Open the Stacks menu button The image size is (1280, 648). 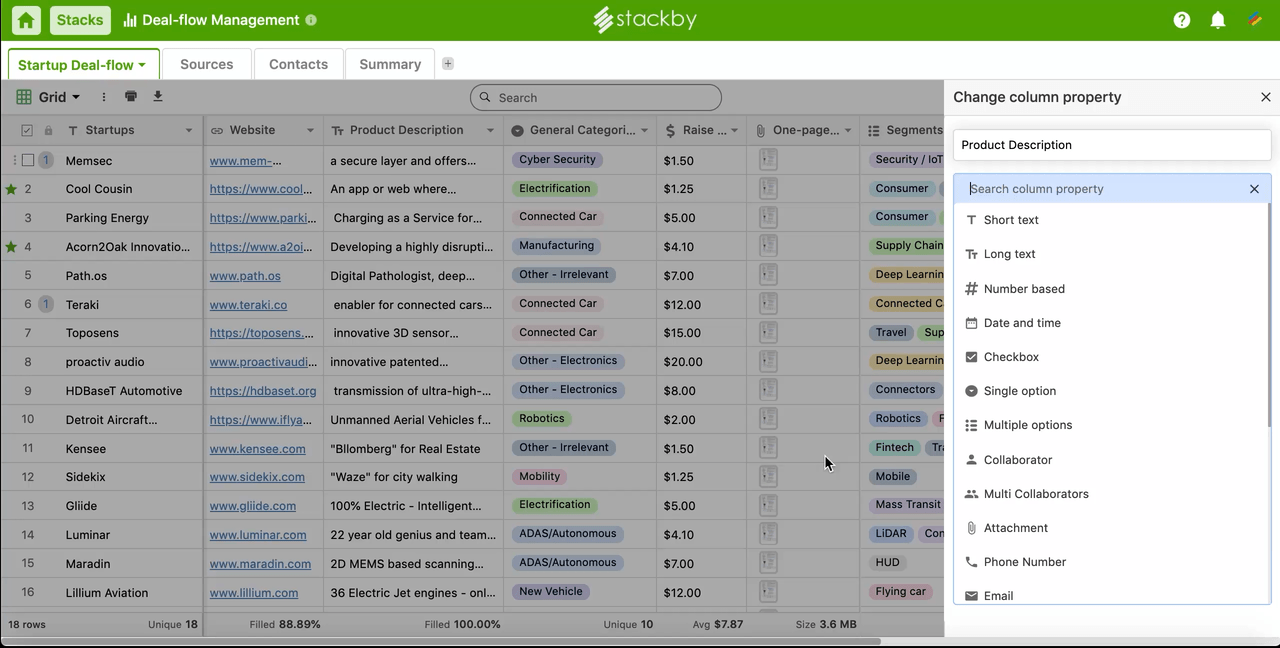pyautogui.click(x=80, y=20)
